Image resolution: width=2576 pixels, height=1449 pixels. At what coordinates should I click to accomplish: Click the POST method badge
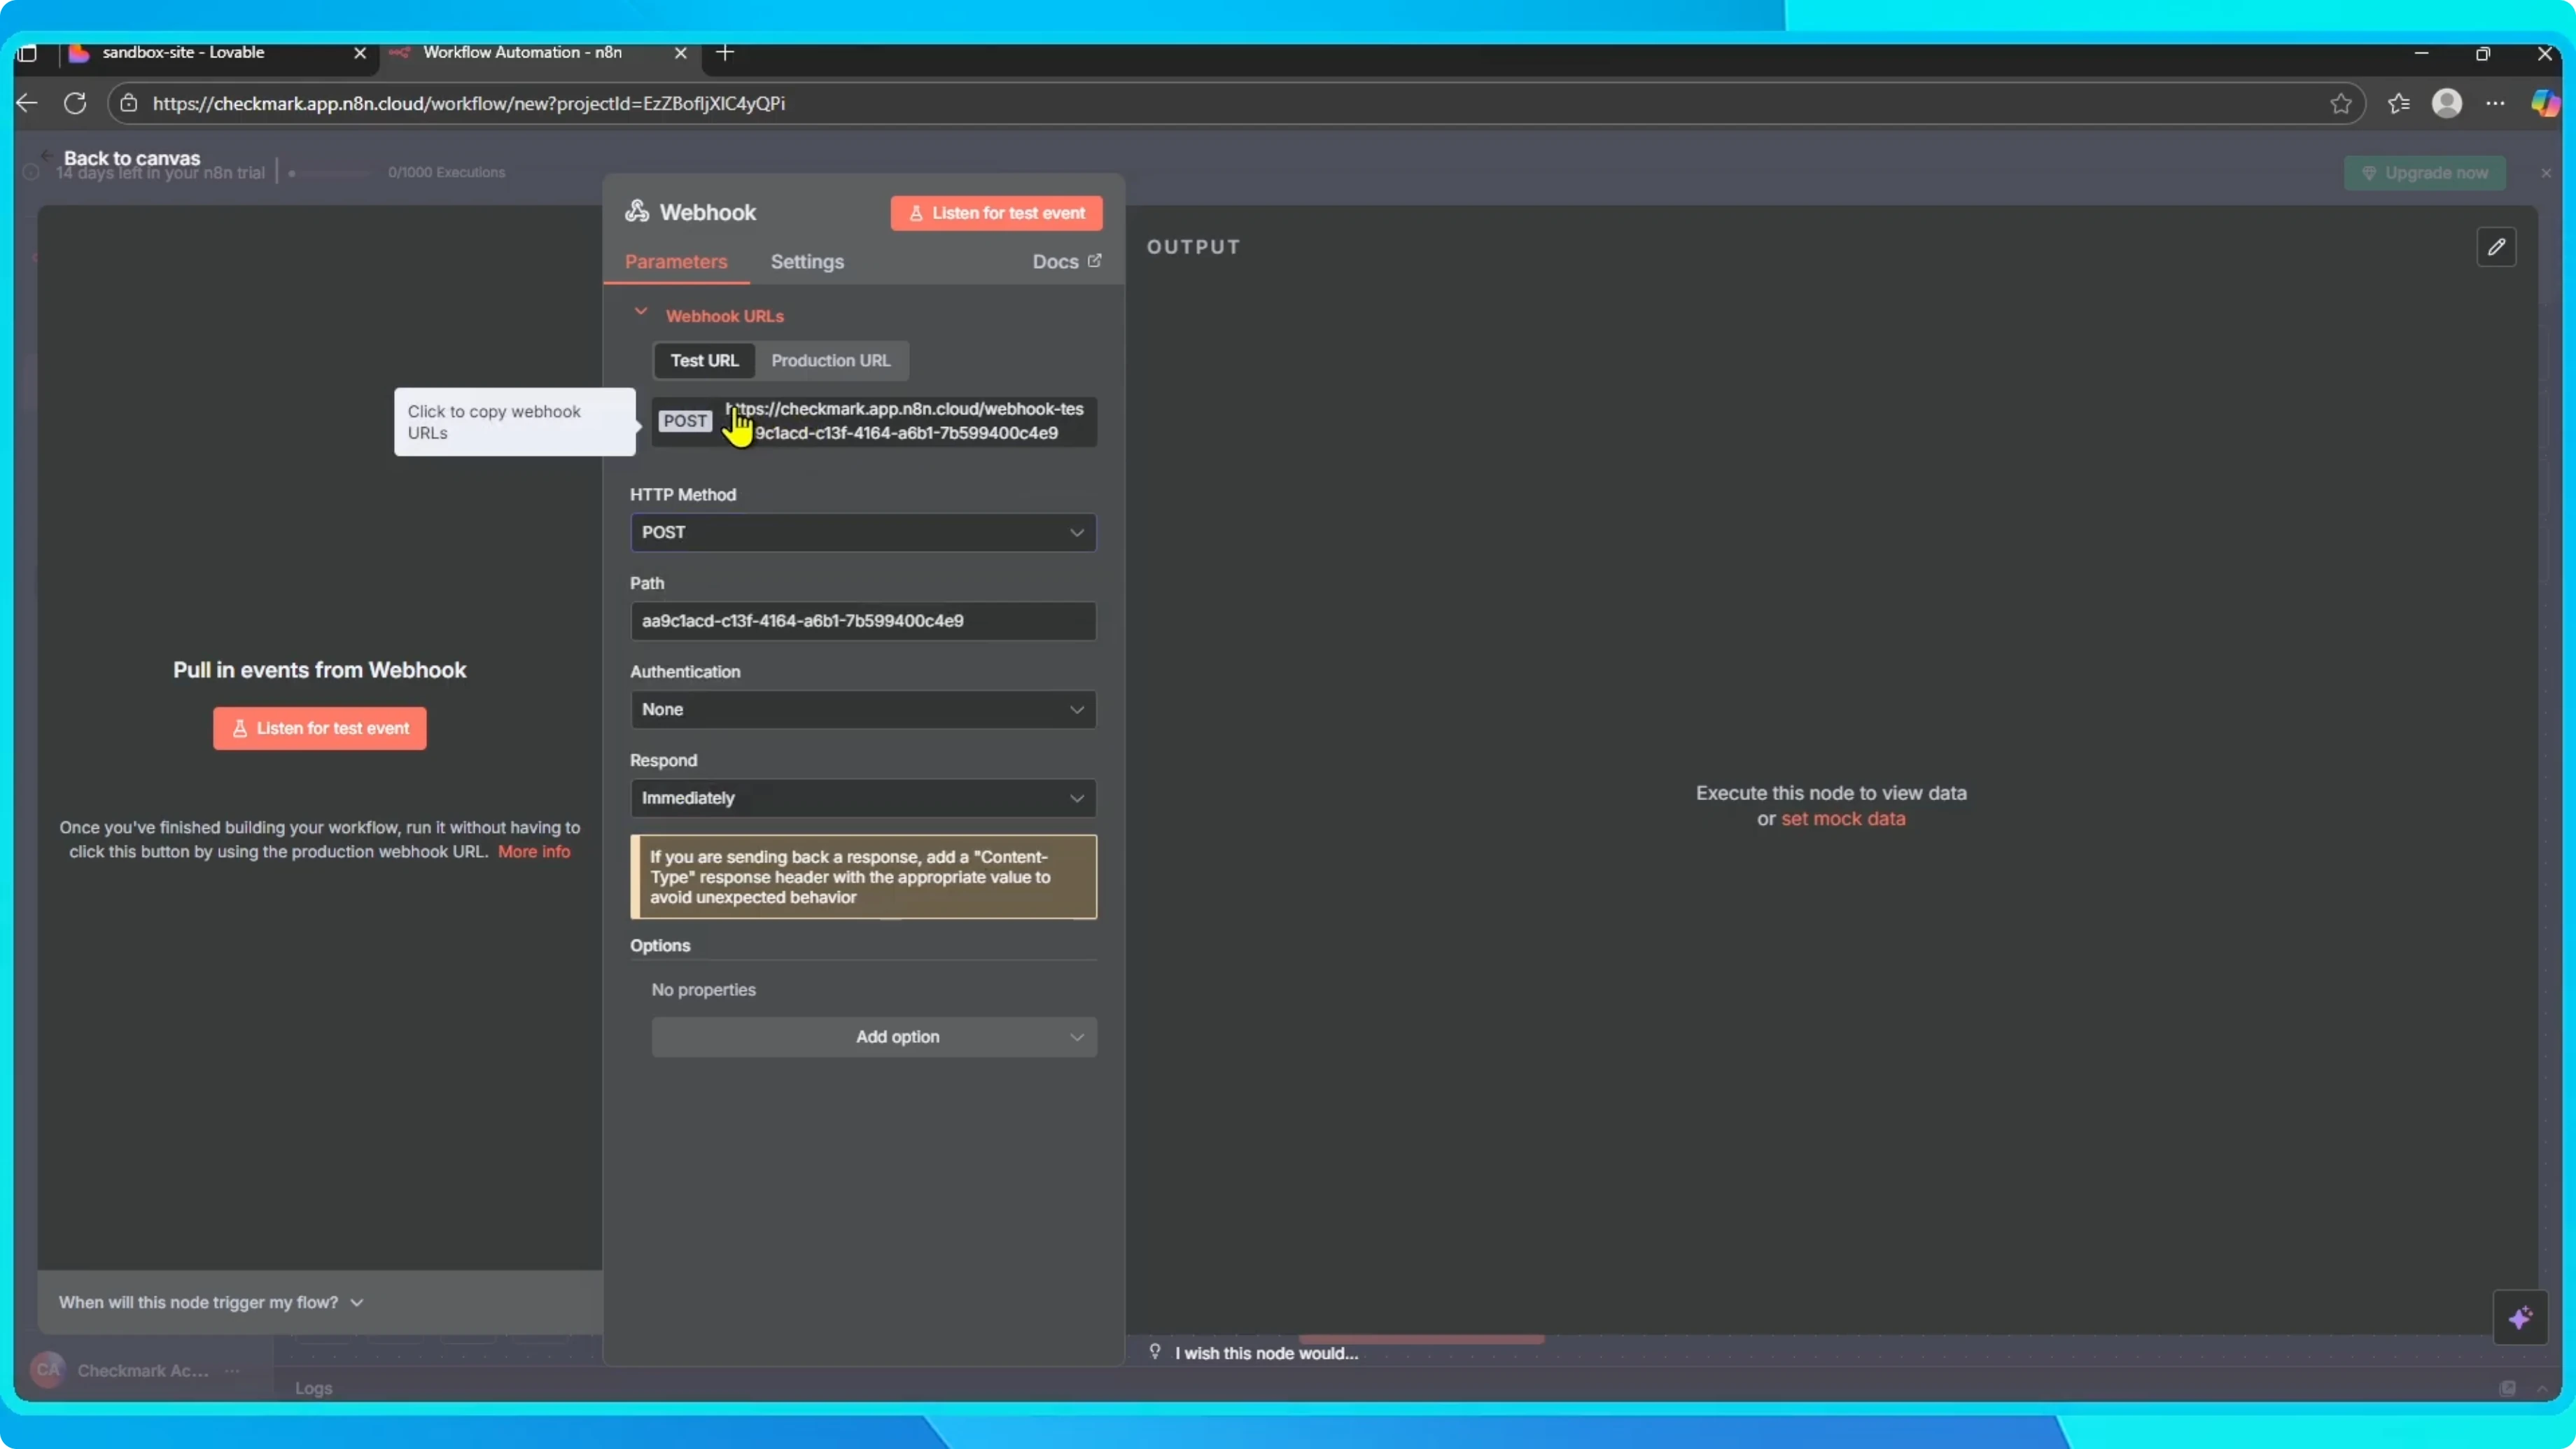(x=685, y=421)
